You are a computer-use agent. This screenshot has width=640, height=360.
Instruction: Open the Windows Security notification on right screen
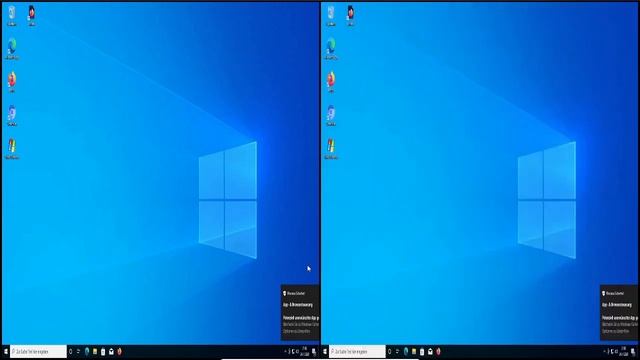click(x=619, y=312)
